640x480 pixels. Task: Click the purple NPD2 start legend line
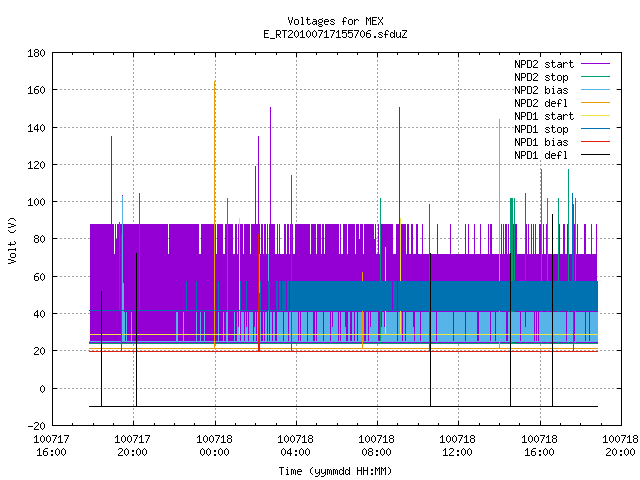595,64
